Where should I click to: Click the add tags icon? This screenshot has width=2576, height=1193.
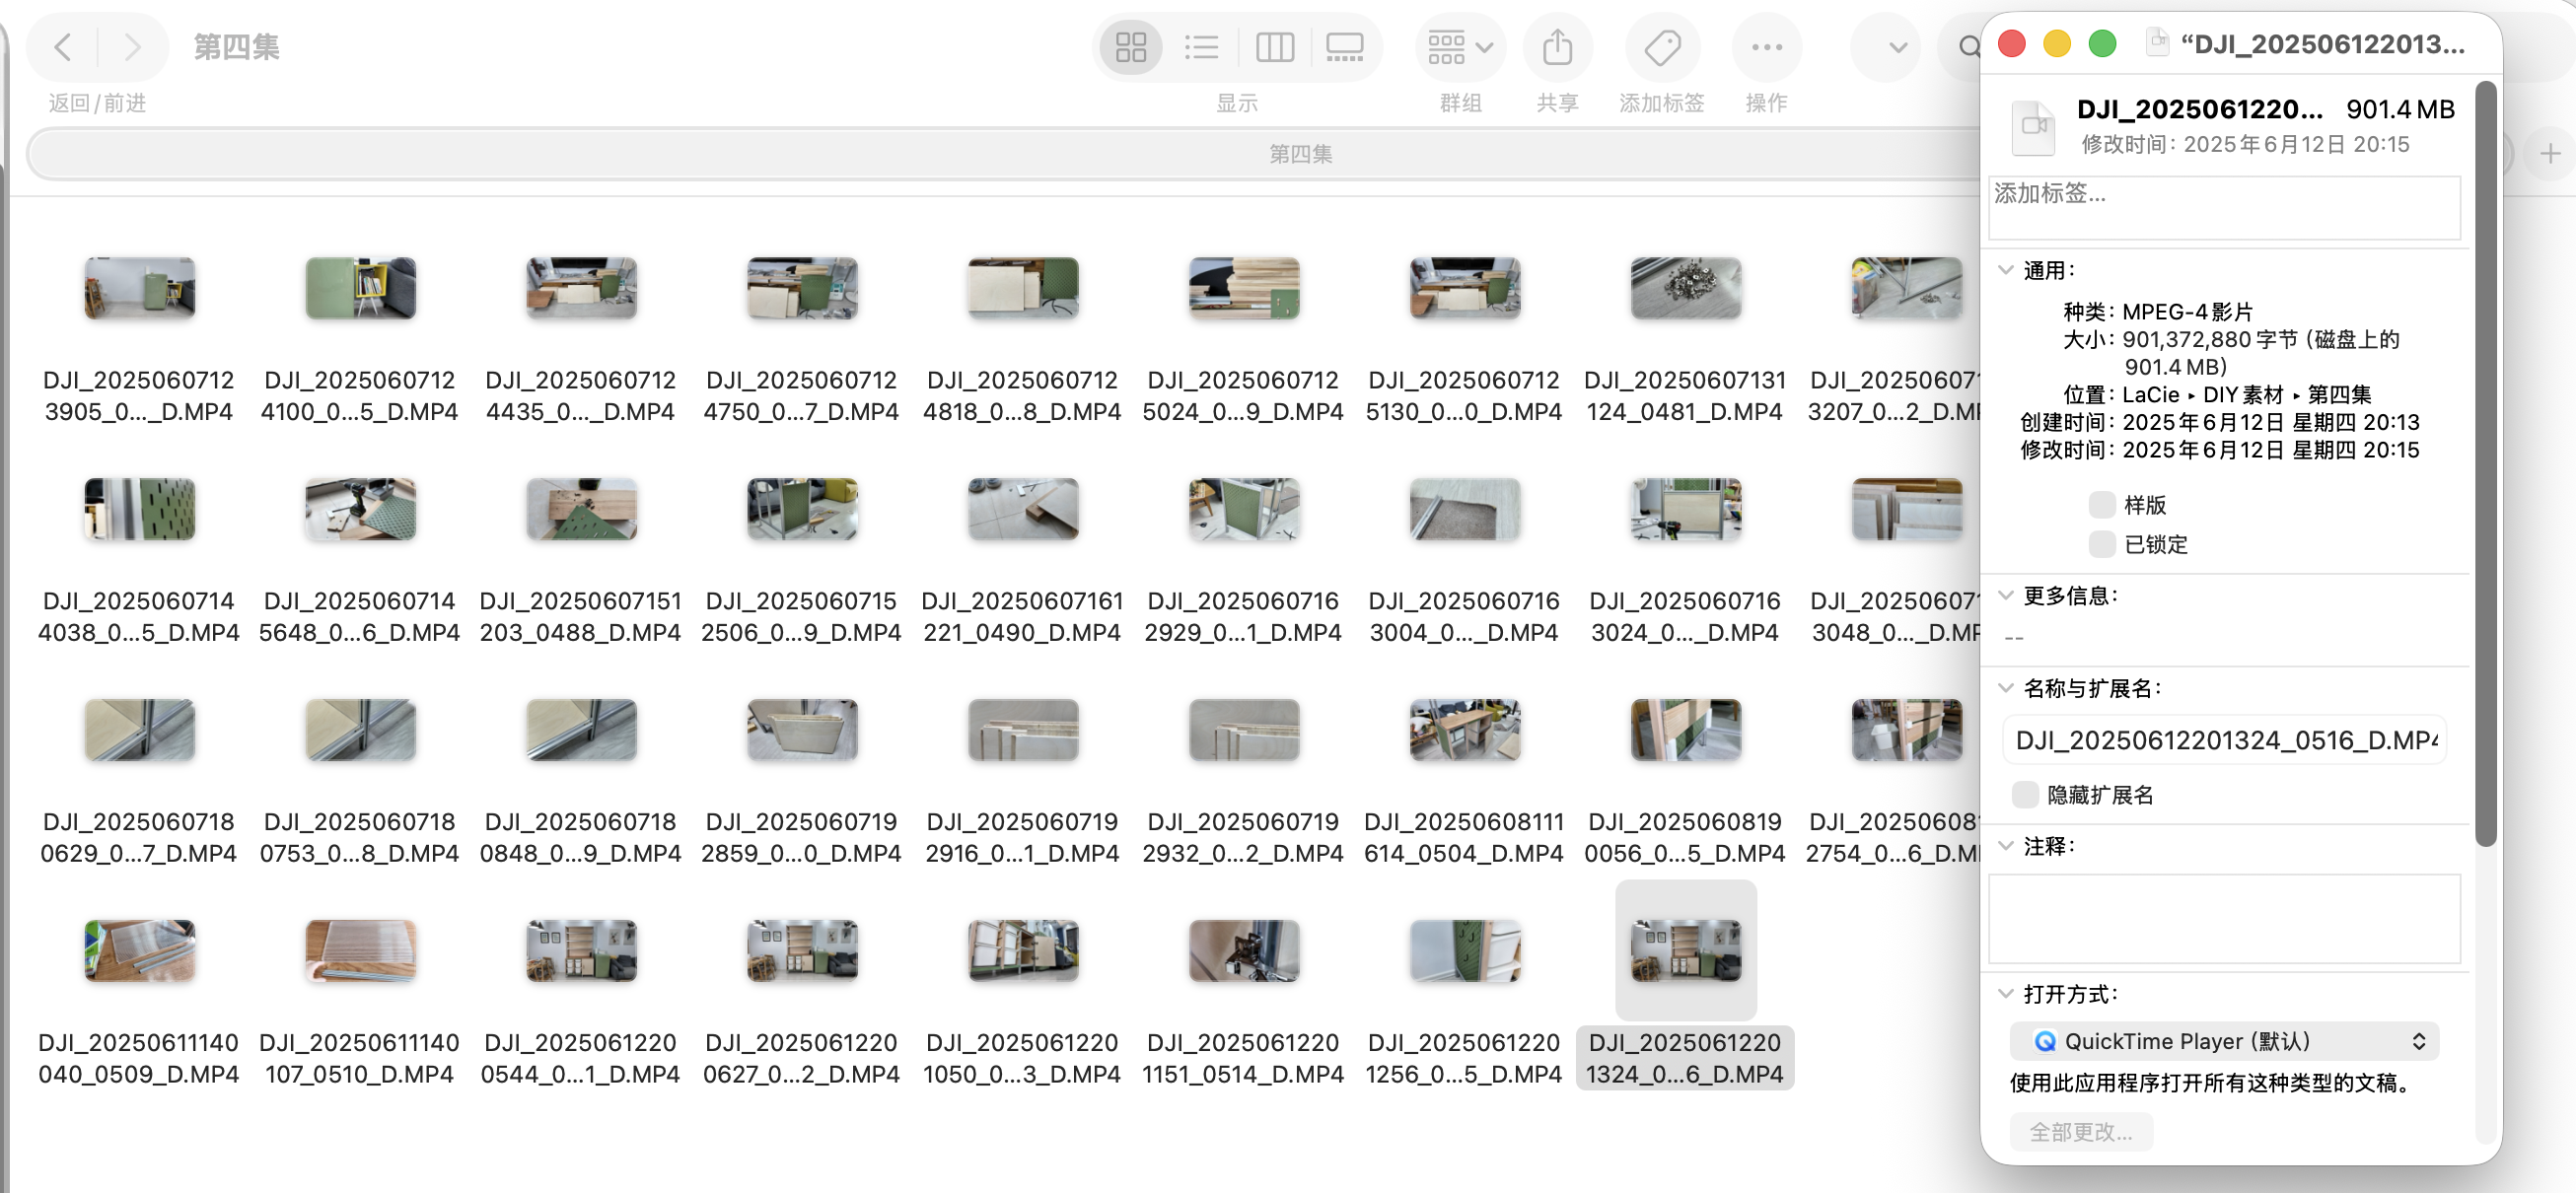(x=1662, y=47)
